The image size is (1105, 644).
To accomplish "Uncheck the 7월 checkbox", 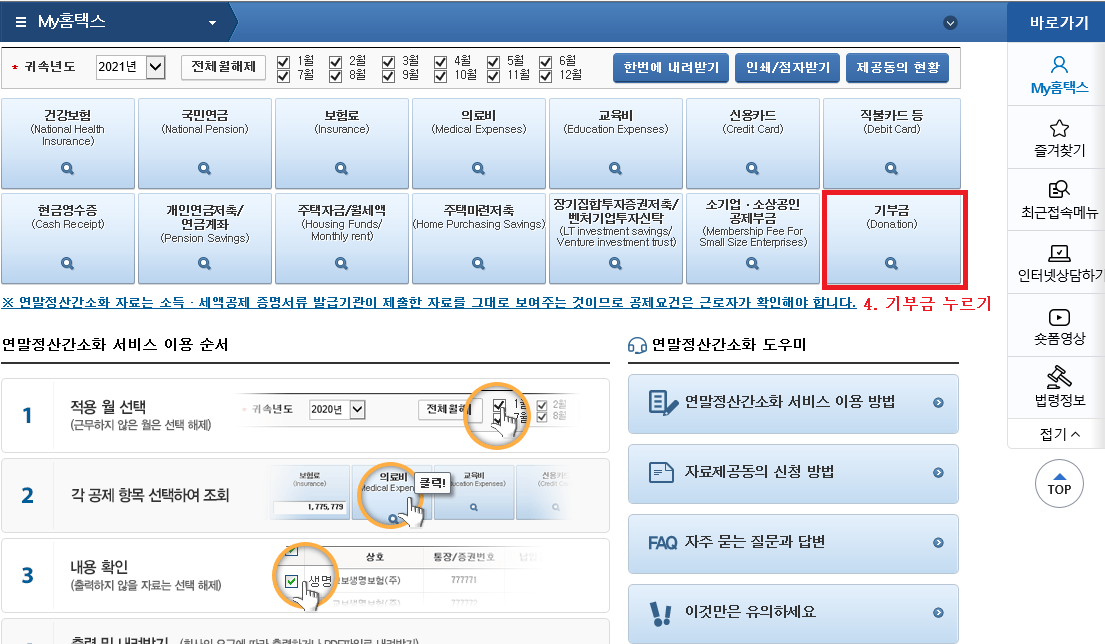I will [283, 75].
